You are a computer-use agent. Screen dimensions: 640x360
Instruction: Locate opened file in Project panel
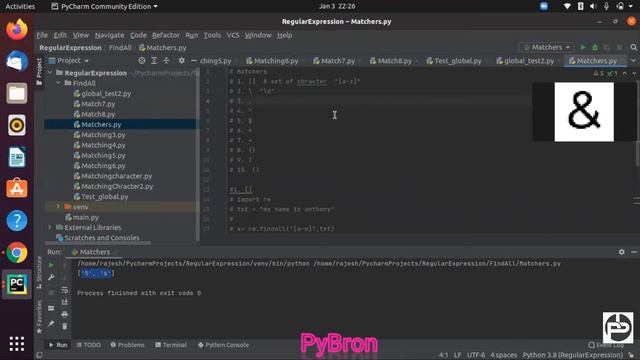tap(142, 60)
